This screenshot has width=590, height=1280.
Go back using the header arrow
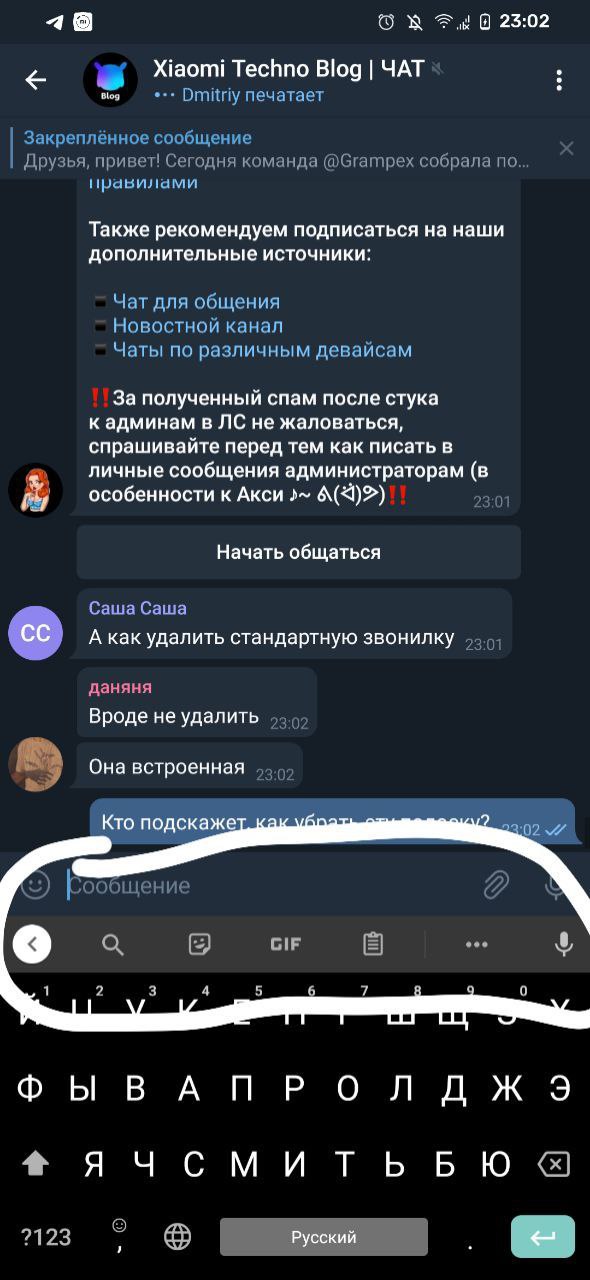[36, 81]
